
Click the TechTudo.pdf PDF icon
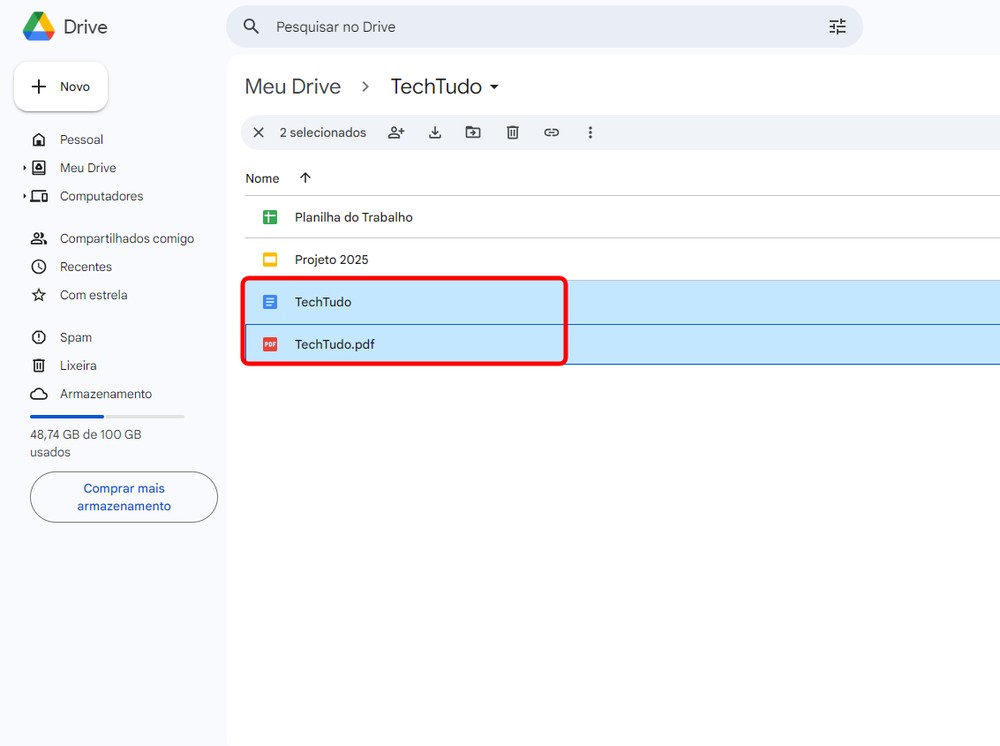coord(268,344)
